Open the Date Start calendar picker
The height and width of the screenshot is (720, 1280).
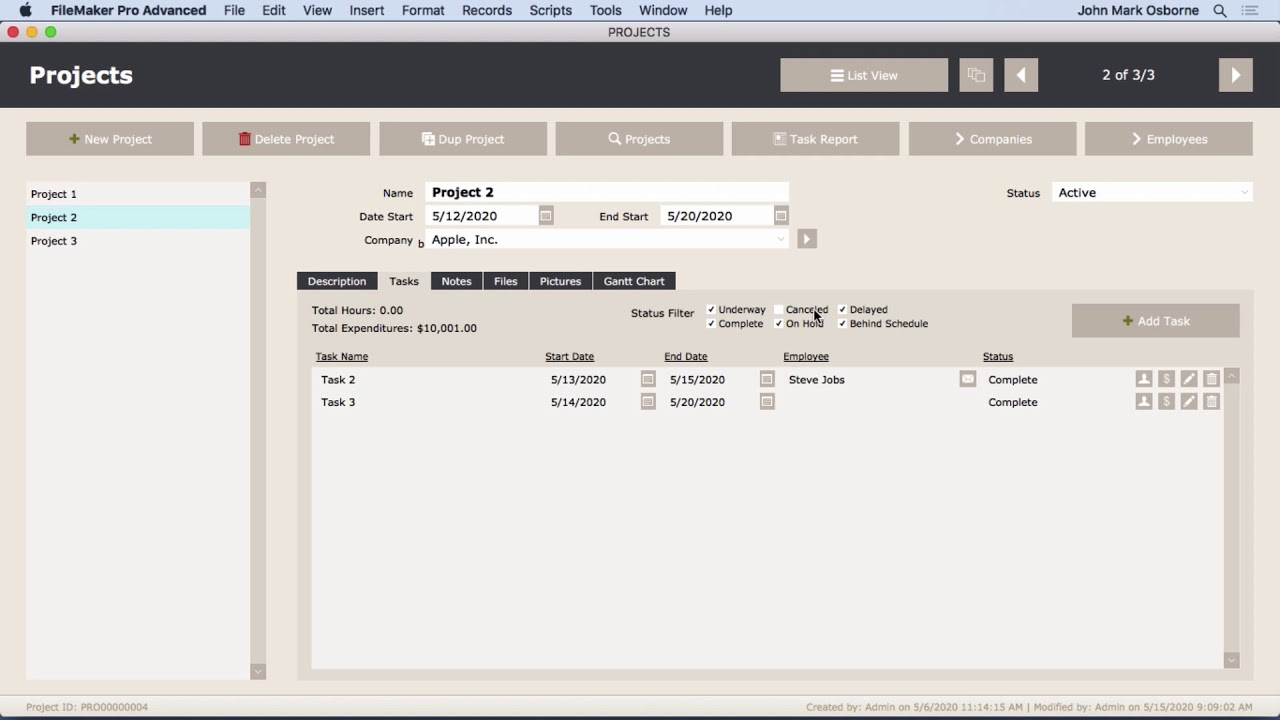point(546,215)
